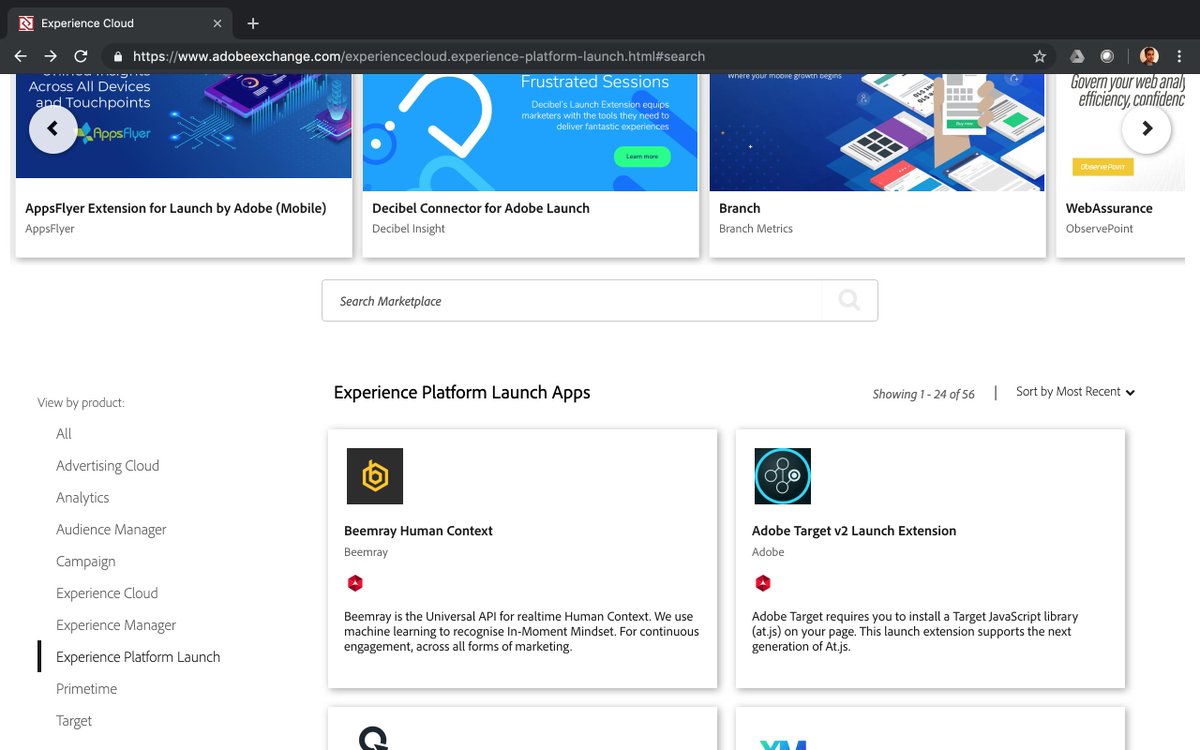Filter by Campaign product
Screen dimensions: 1200x750
pos(86,562)
